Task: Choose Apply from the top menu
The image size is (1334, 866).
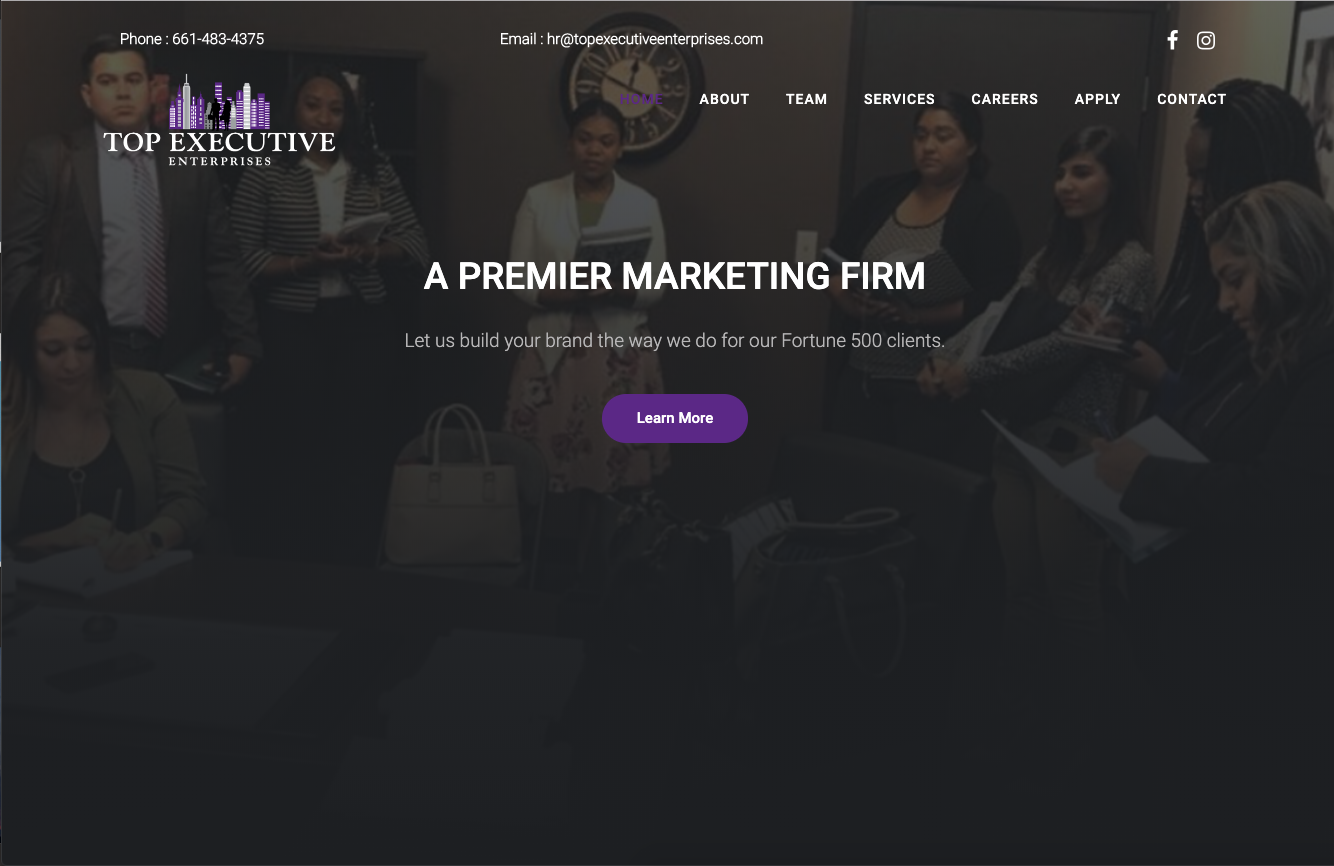Action: pos(1097,99)
